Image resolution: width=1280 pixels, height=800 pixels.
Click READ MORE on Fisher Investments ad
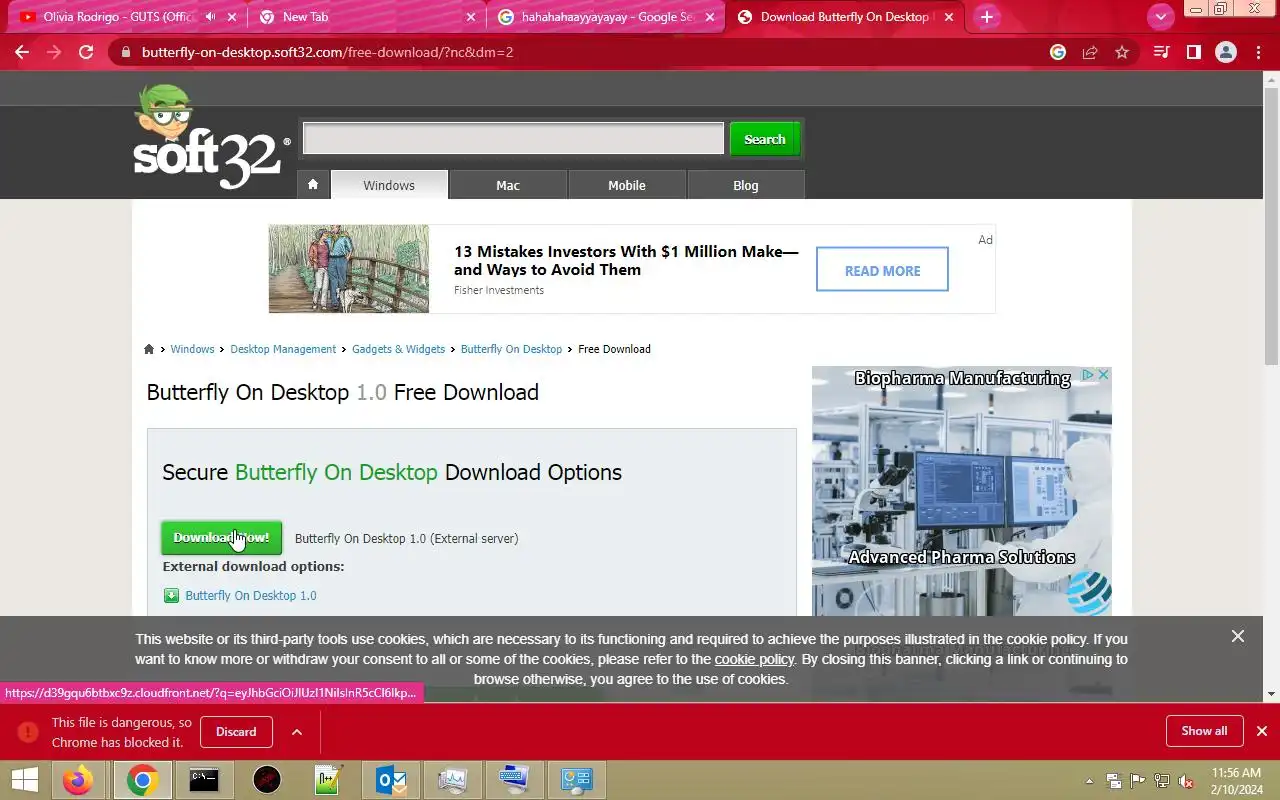pyautogui.click(x=882, y=270)
